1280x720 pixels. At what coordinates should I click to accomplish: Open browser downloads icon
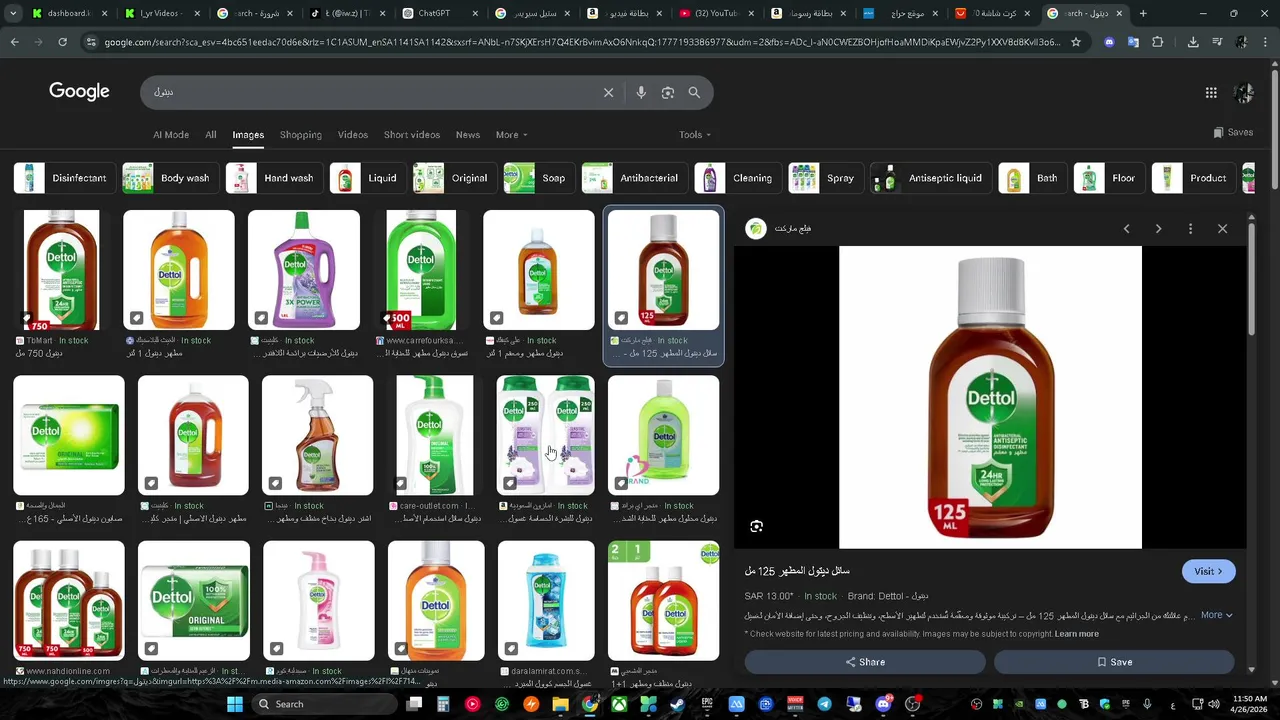[x=1193, y=42]
